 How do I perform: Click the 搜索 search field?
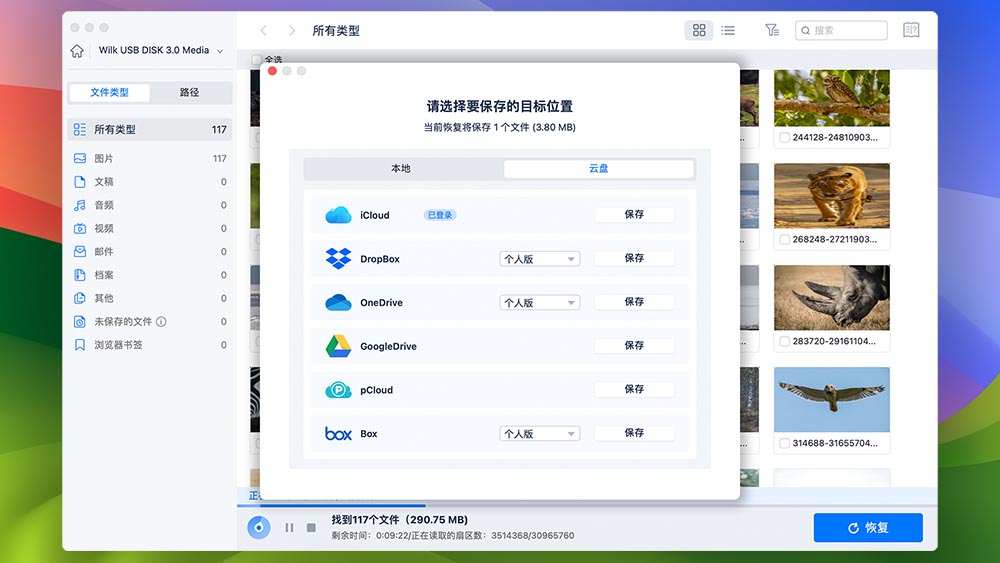(841, 30)
